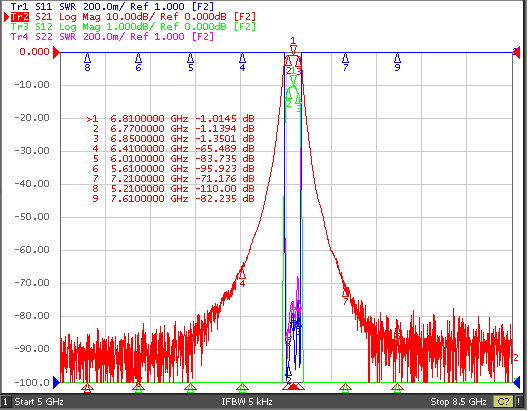The width and height of the screenshot is (528, 411).
Task: Click the active Tr2 S21 trace label
Action: (x=133, y=16)
